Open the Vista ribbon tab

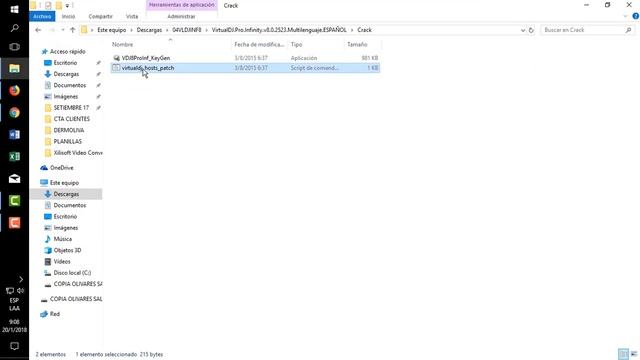pyautogui.click(x=132, y=16)
